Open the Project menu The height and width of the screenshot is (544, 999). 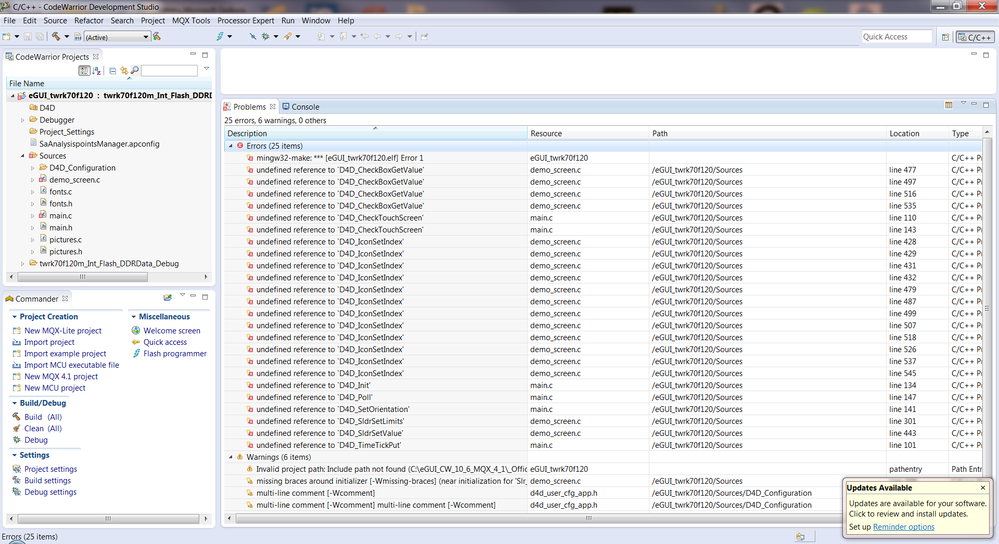(x=153, y=20)
